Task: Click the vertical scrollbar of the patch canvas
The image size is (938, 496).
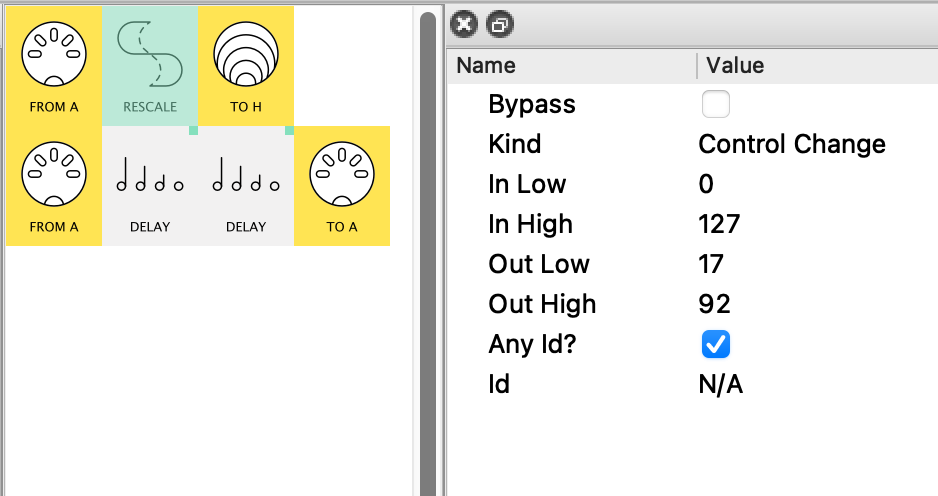Action: (x=427, y=250)
